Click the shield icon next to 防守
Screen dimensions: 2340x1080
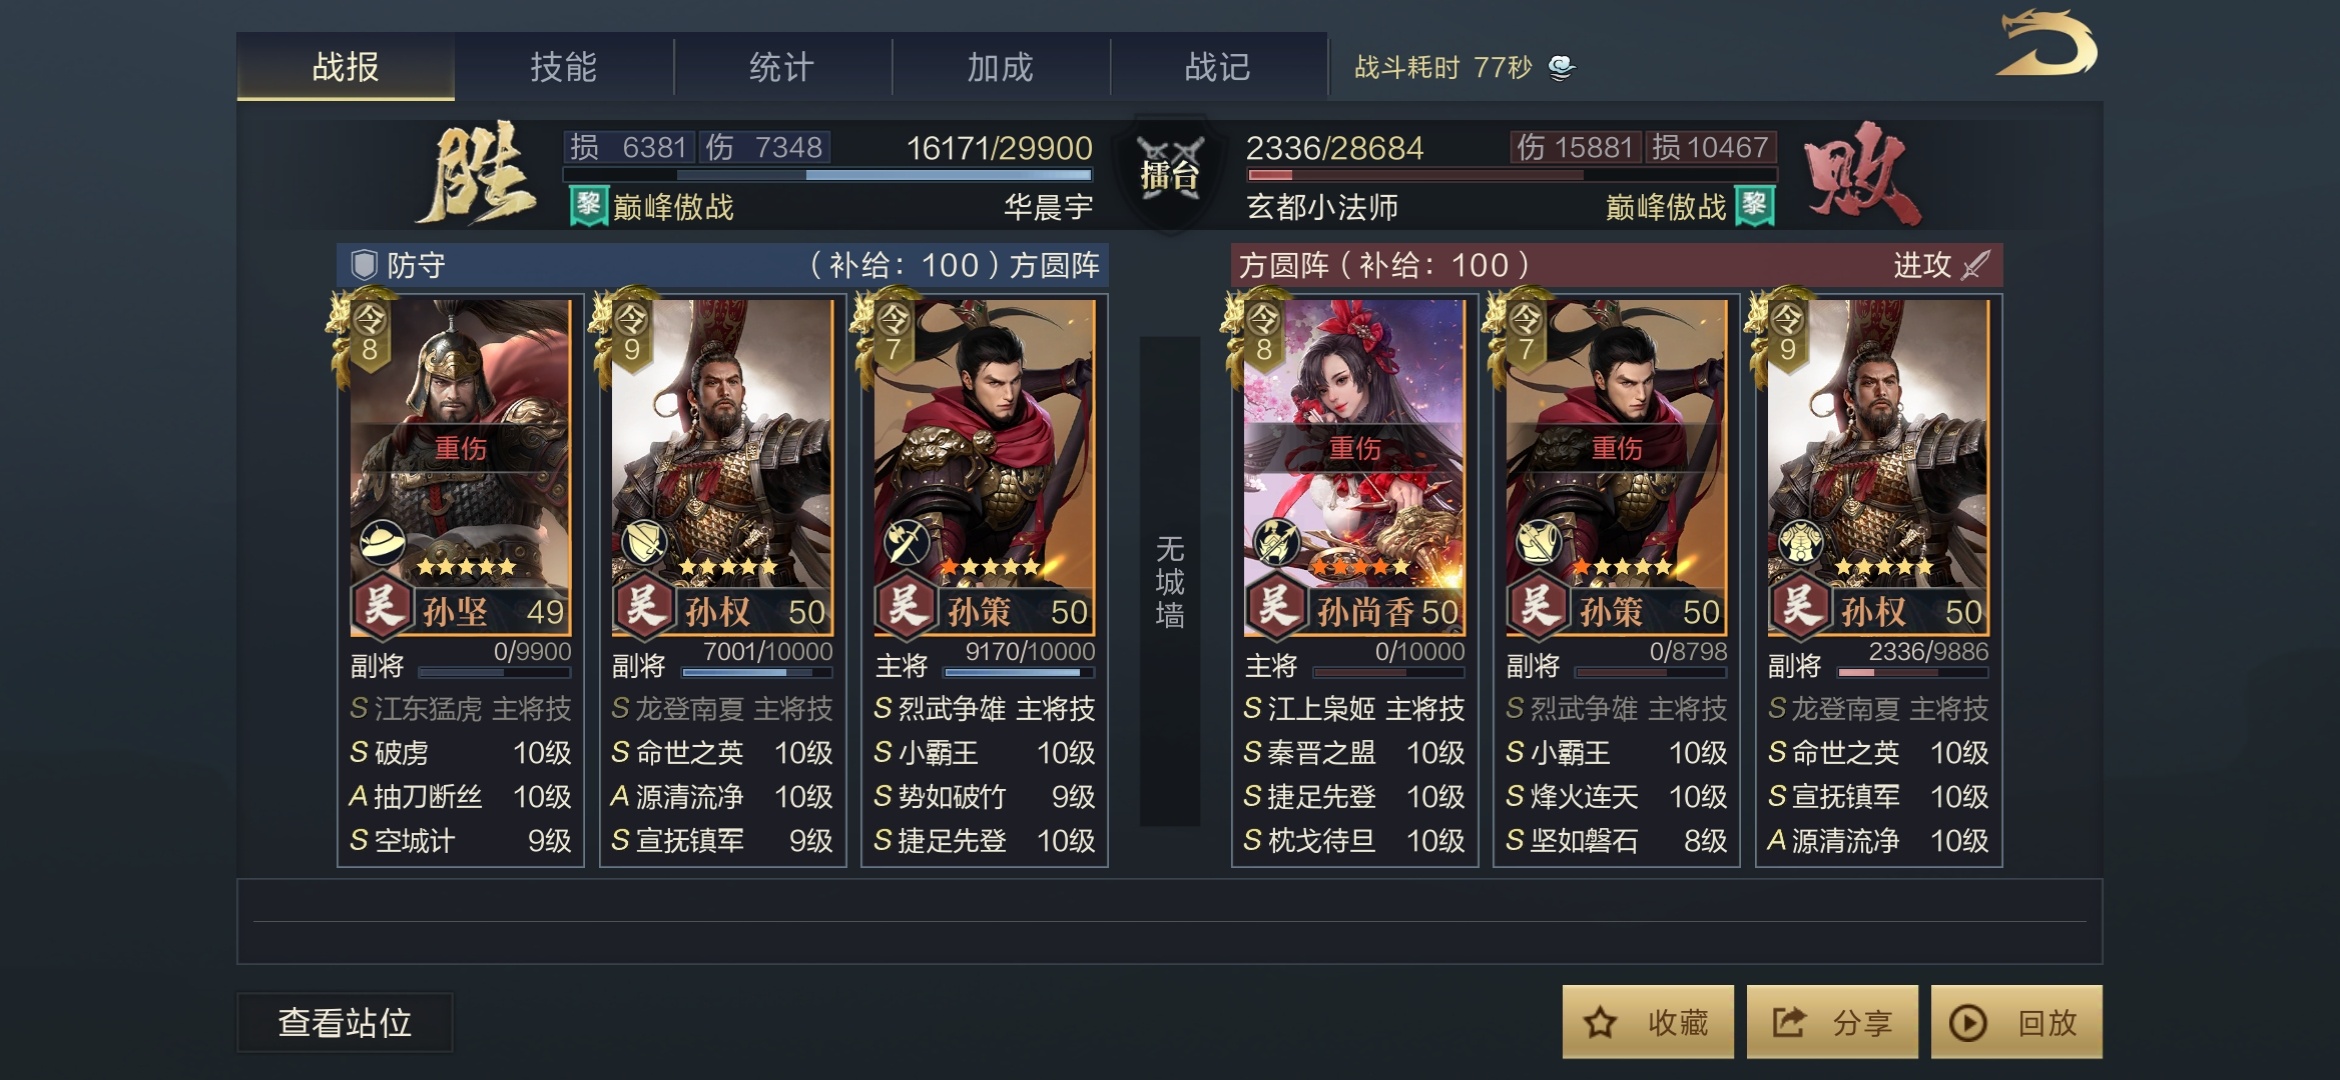click(363, 265)
